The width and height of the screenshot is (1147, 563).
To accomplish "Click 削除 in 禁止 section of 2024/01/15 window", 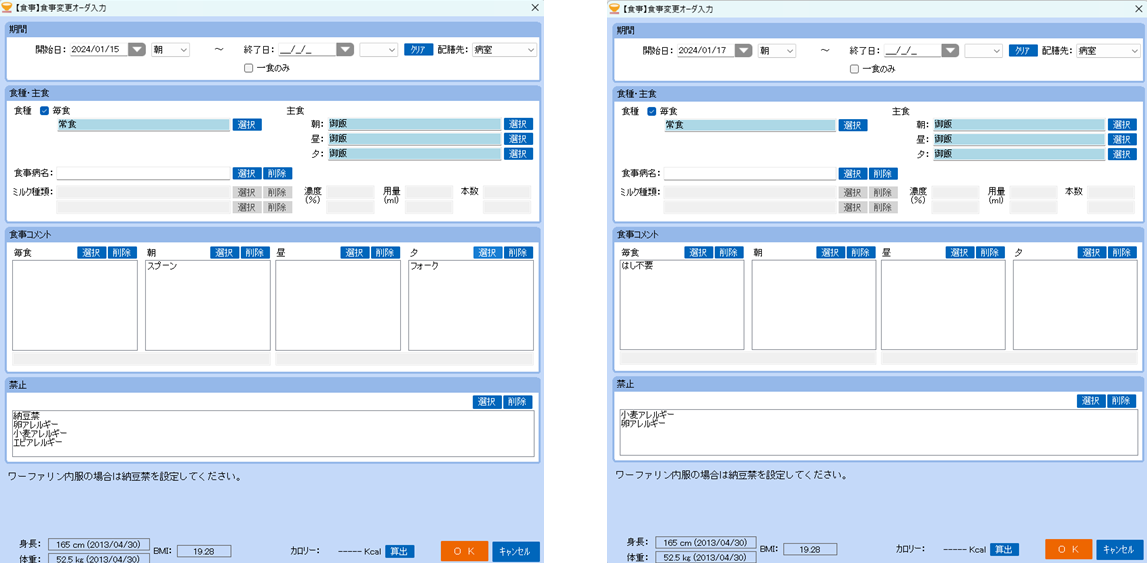I will 519,402.
